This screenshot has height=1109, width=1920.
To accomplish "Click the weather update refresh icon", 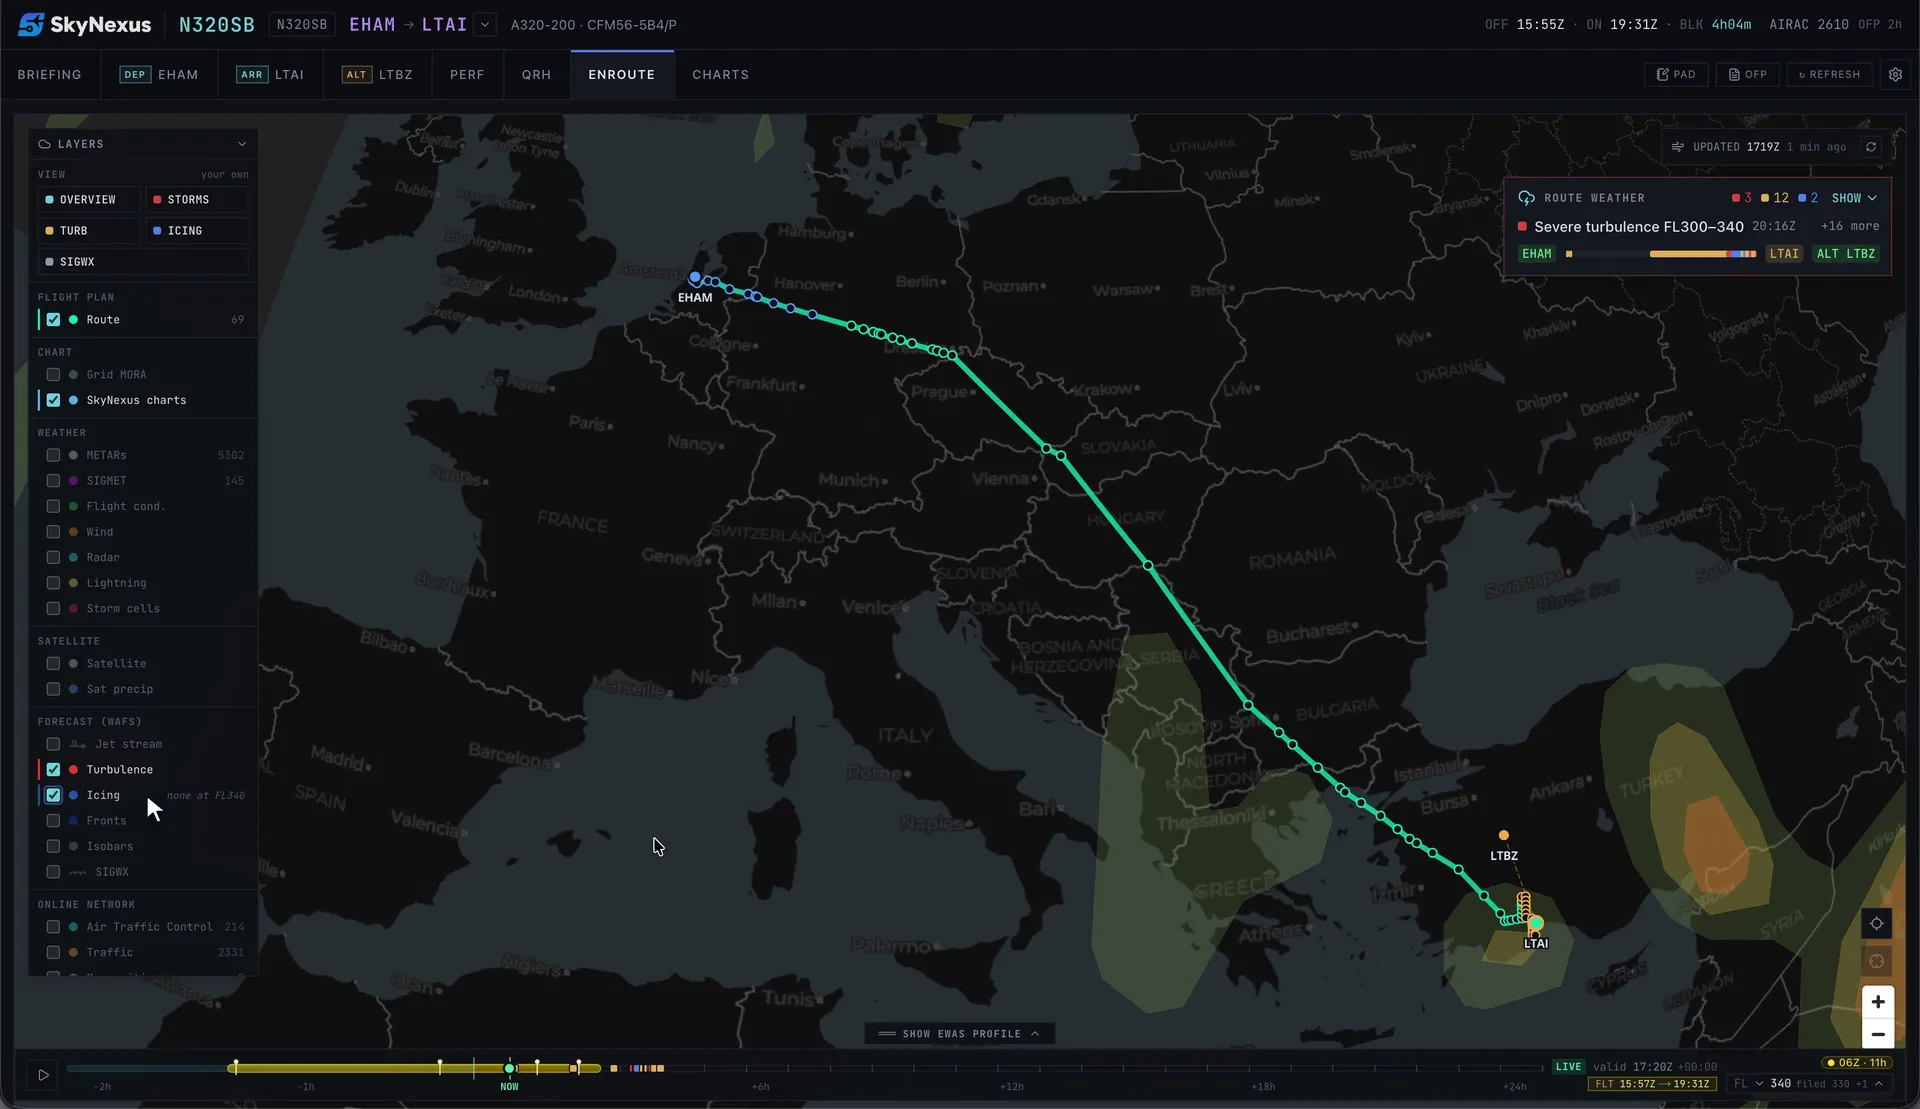I will (1871, 146).
